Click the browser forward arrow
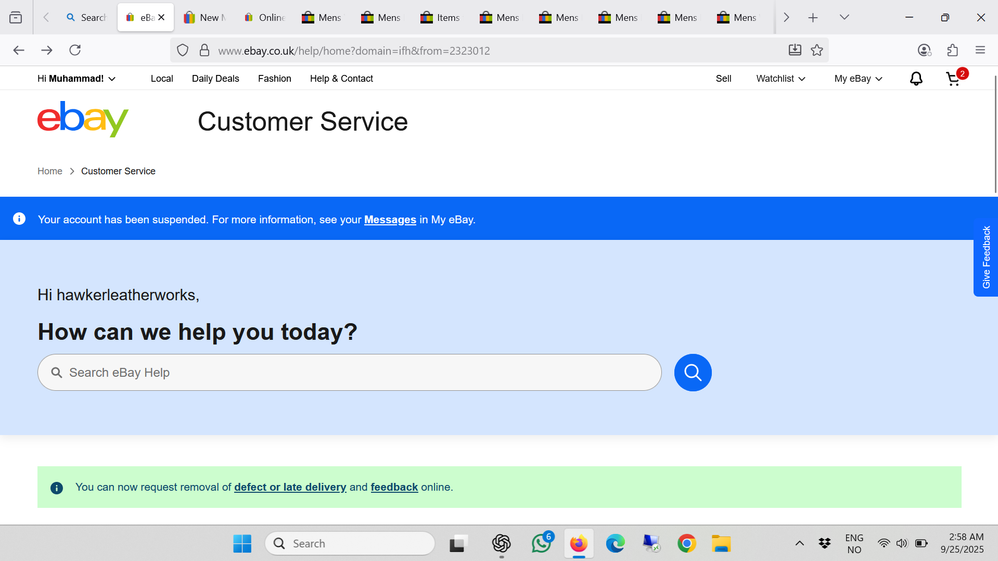 46,50
